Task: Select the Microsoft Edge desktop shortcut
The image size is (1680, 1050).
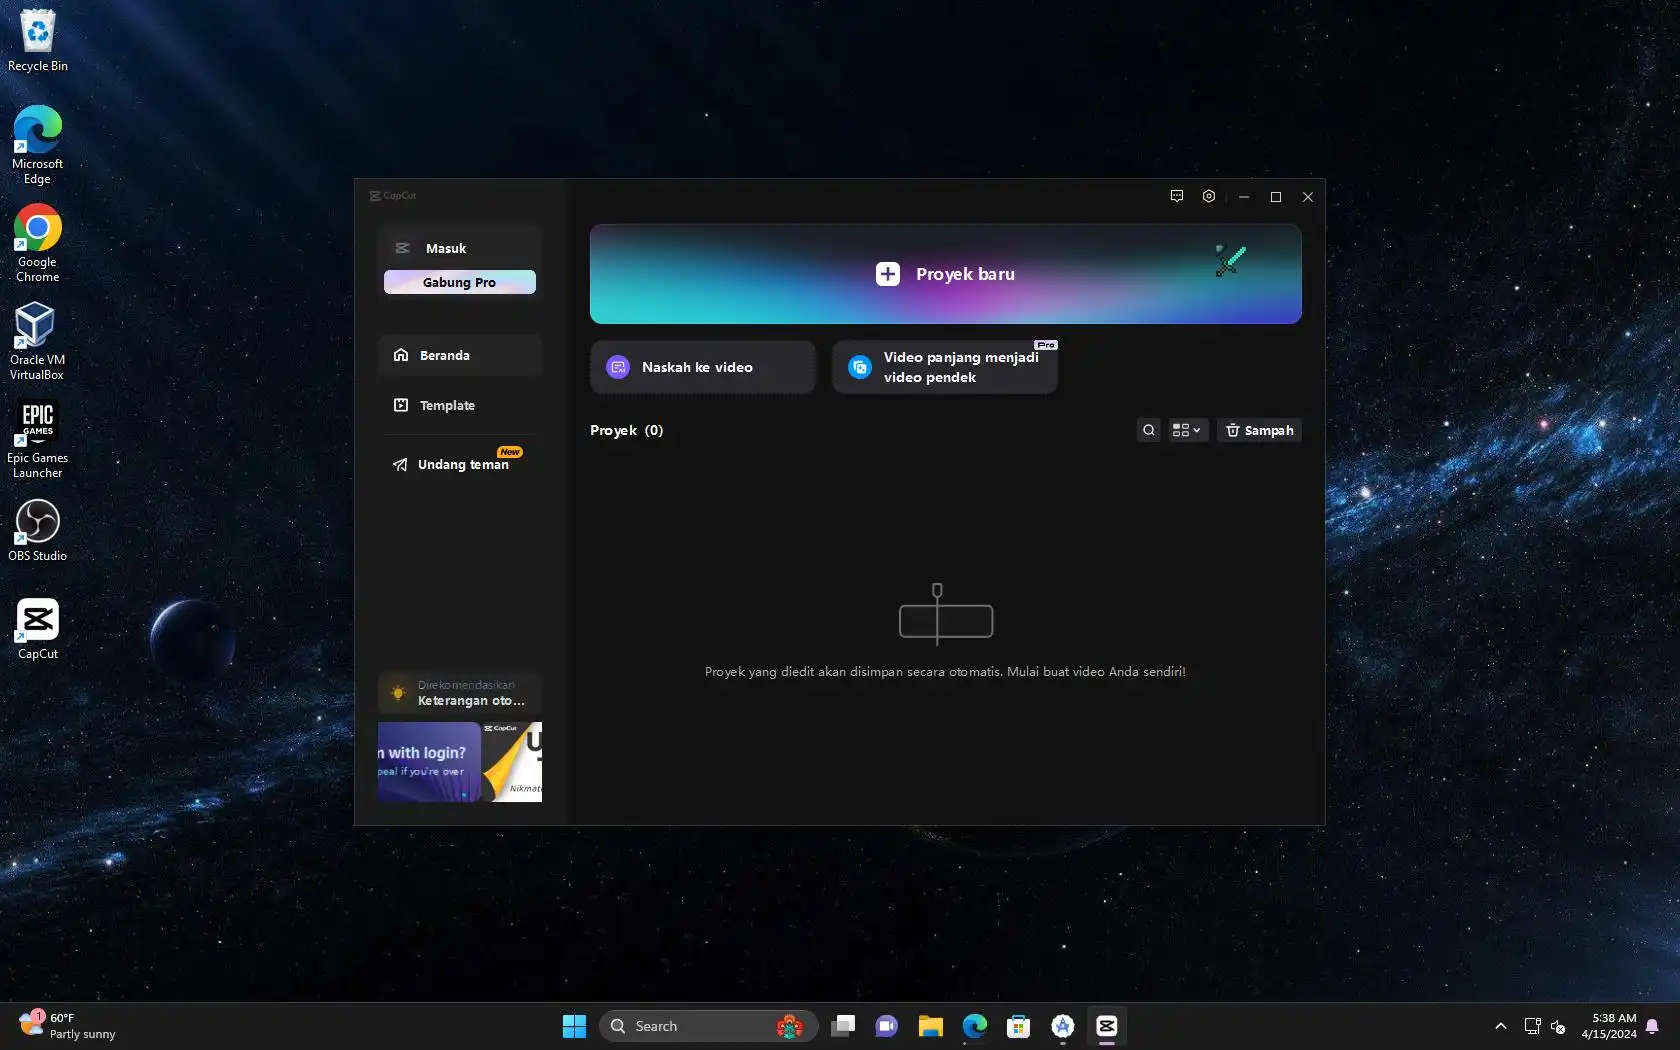Action: (38, 145)
